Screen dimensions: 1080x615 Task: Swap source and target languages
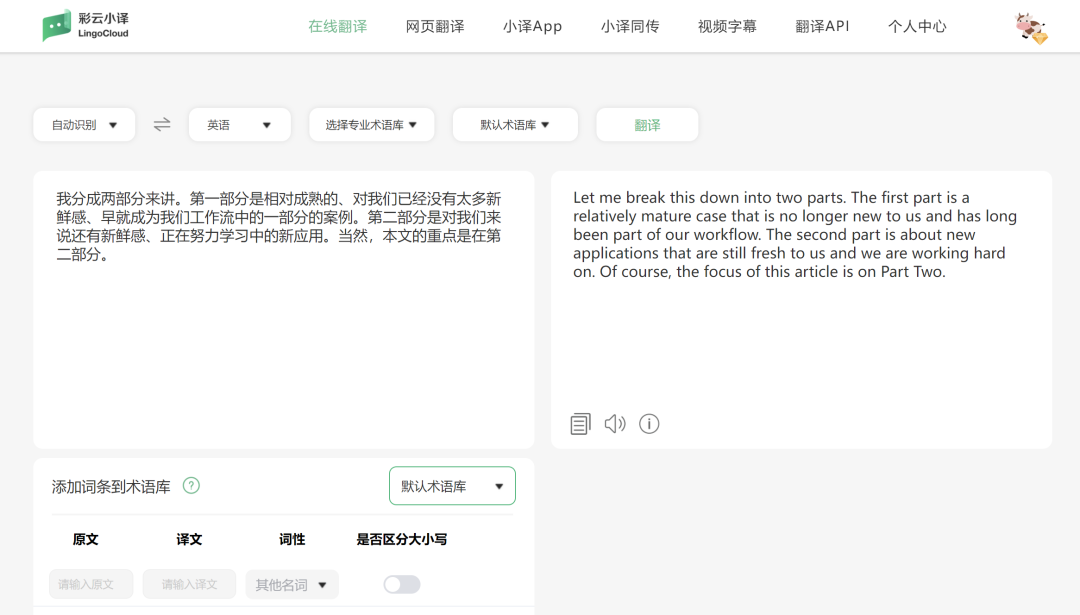[162, 125]
